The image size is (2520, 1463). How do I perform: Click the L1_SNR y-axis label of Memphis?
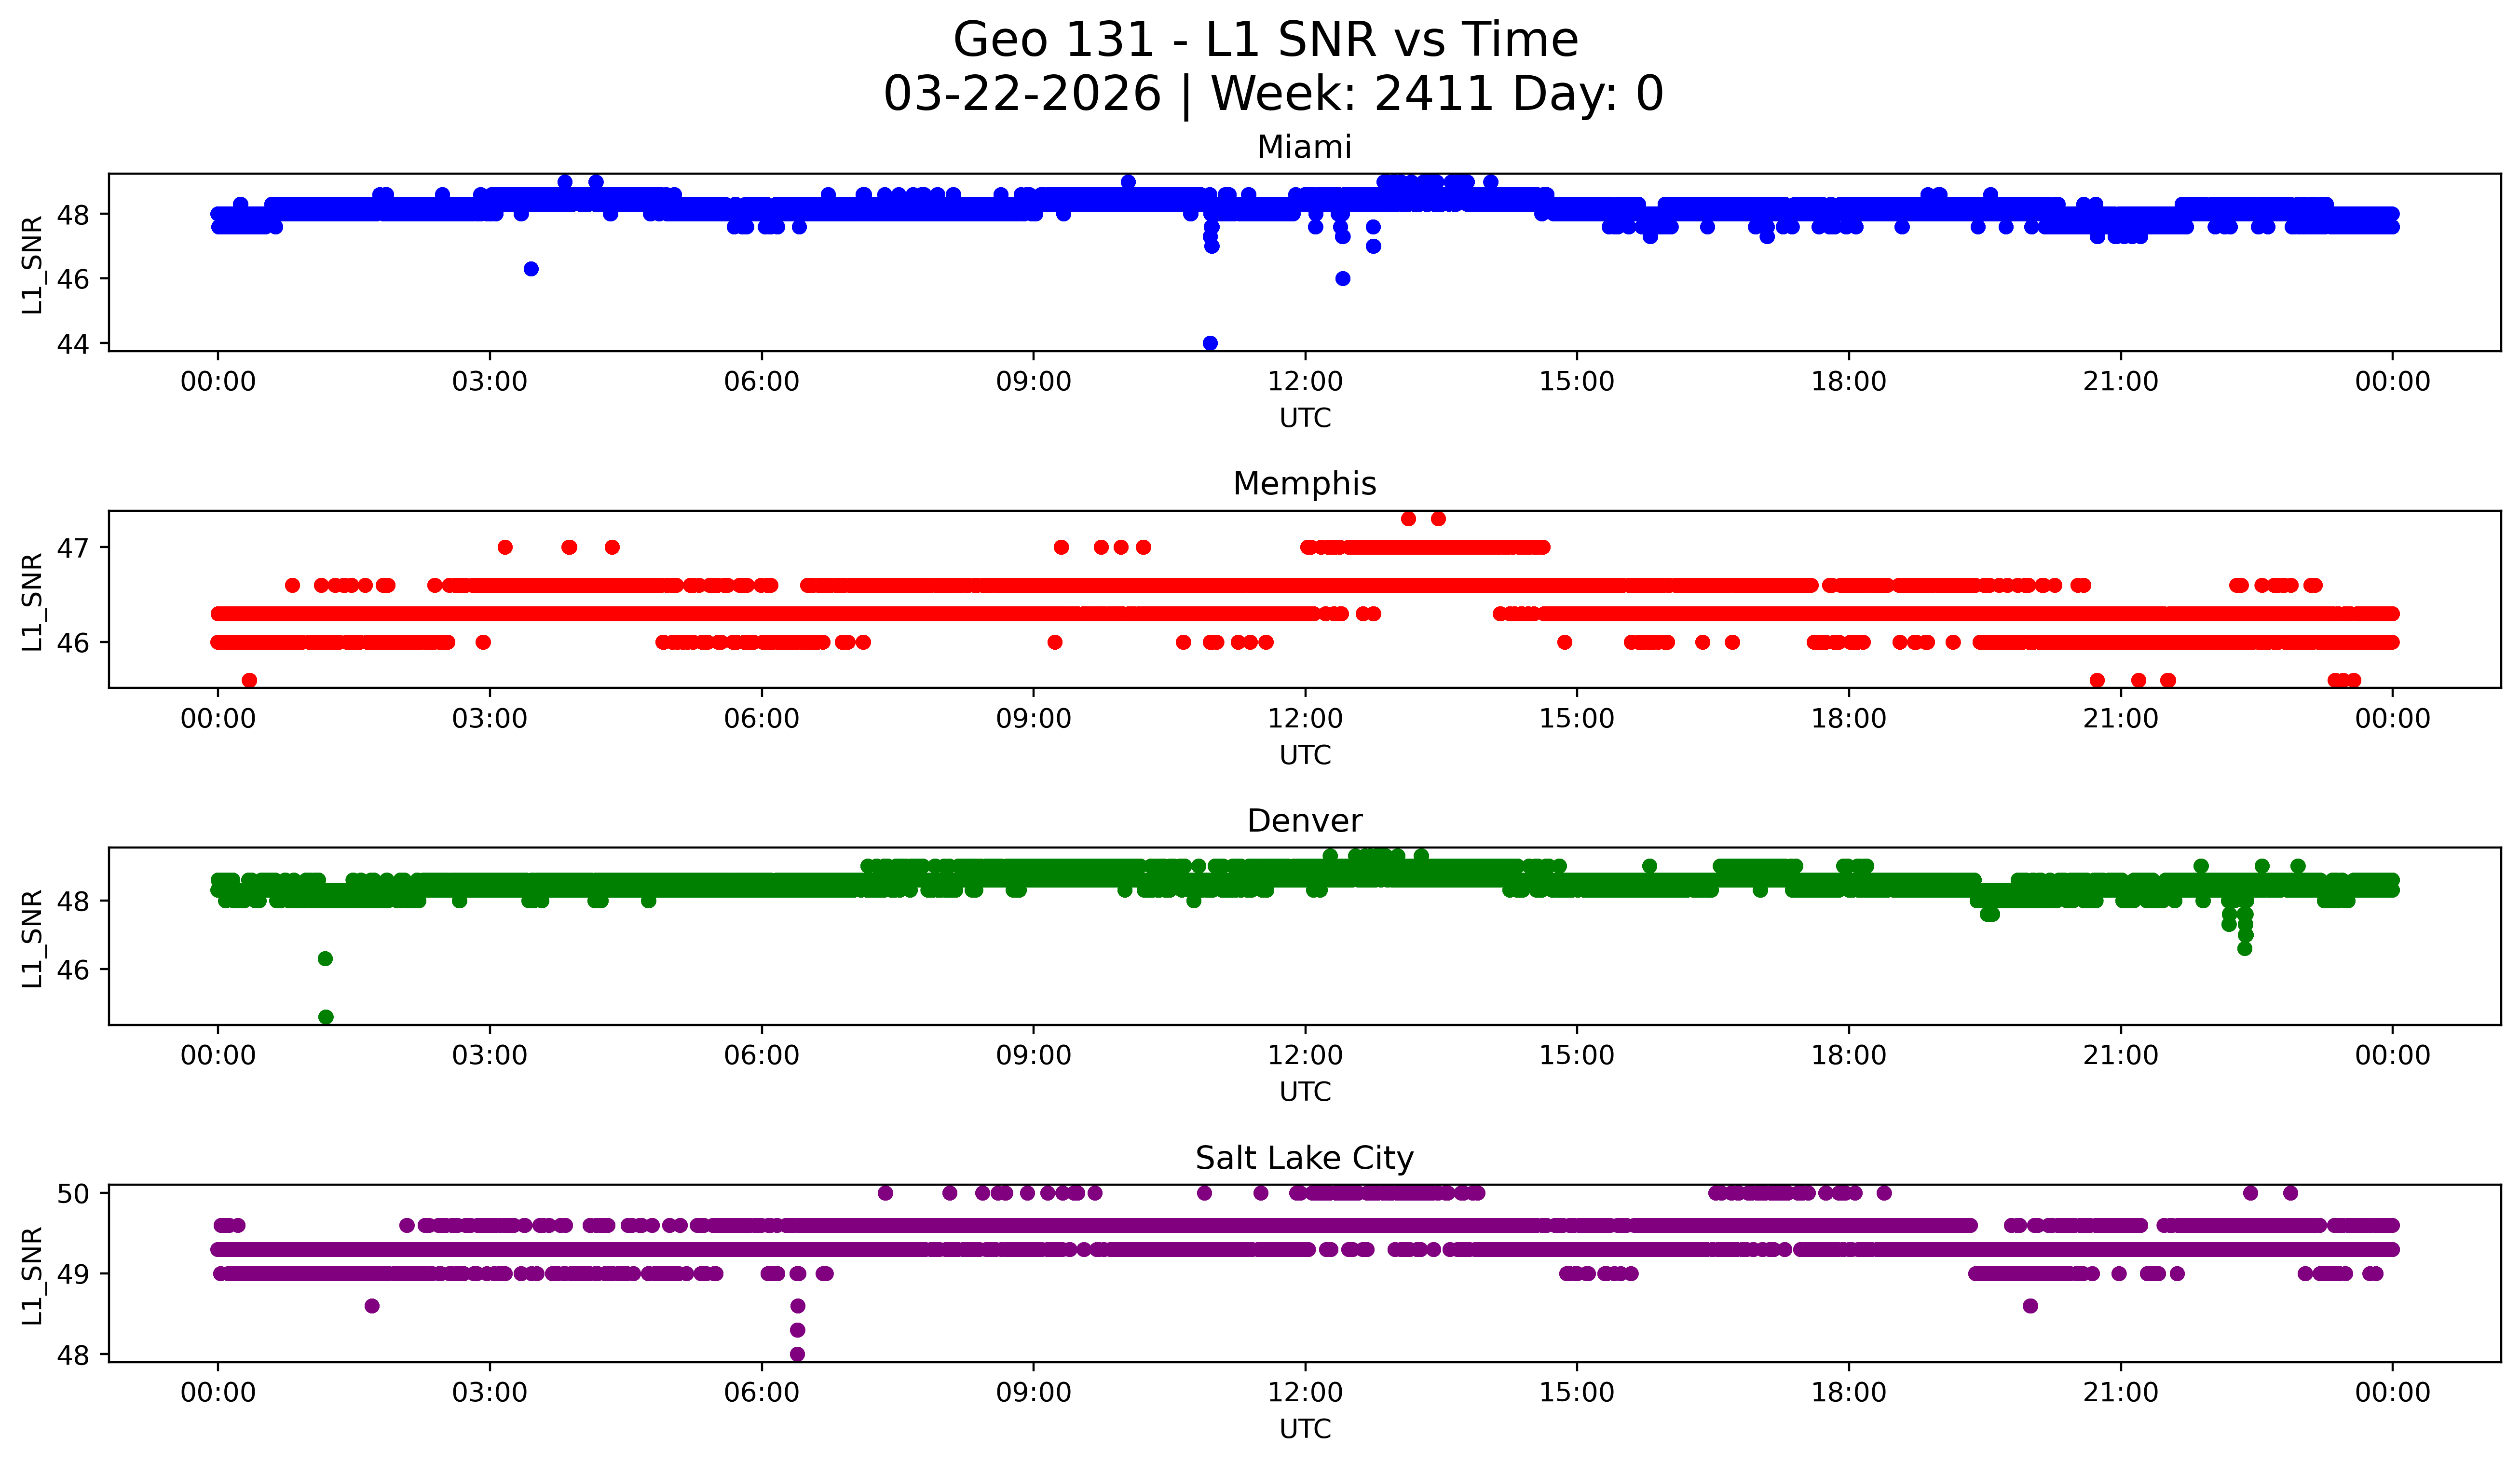pyautogui.click(x=32, y=601)
